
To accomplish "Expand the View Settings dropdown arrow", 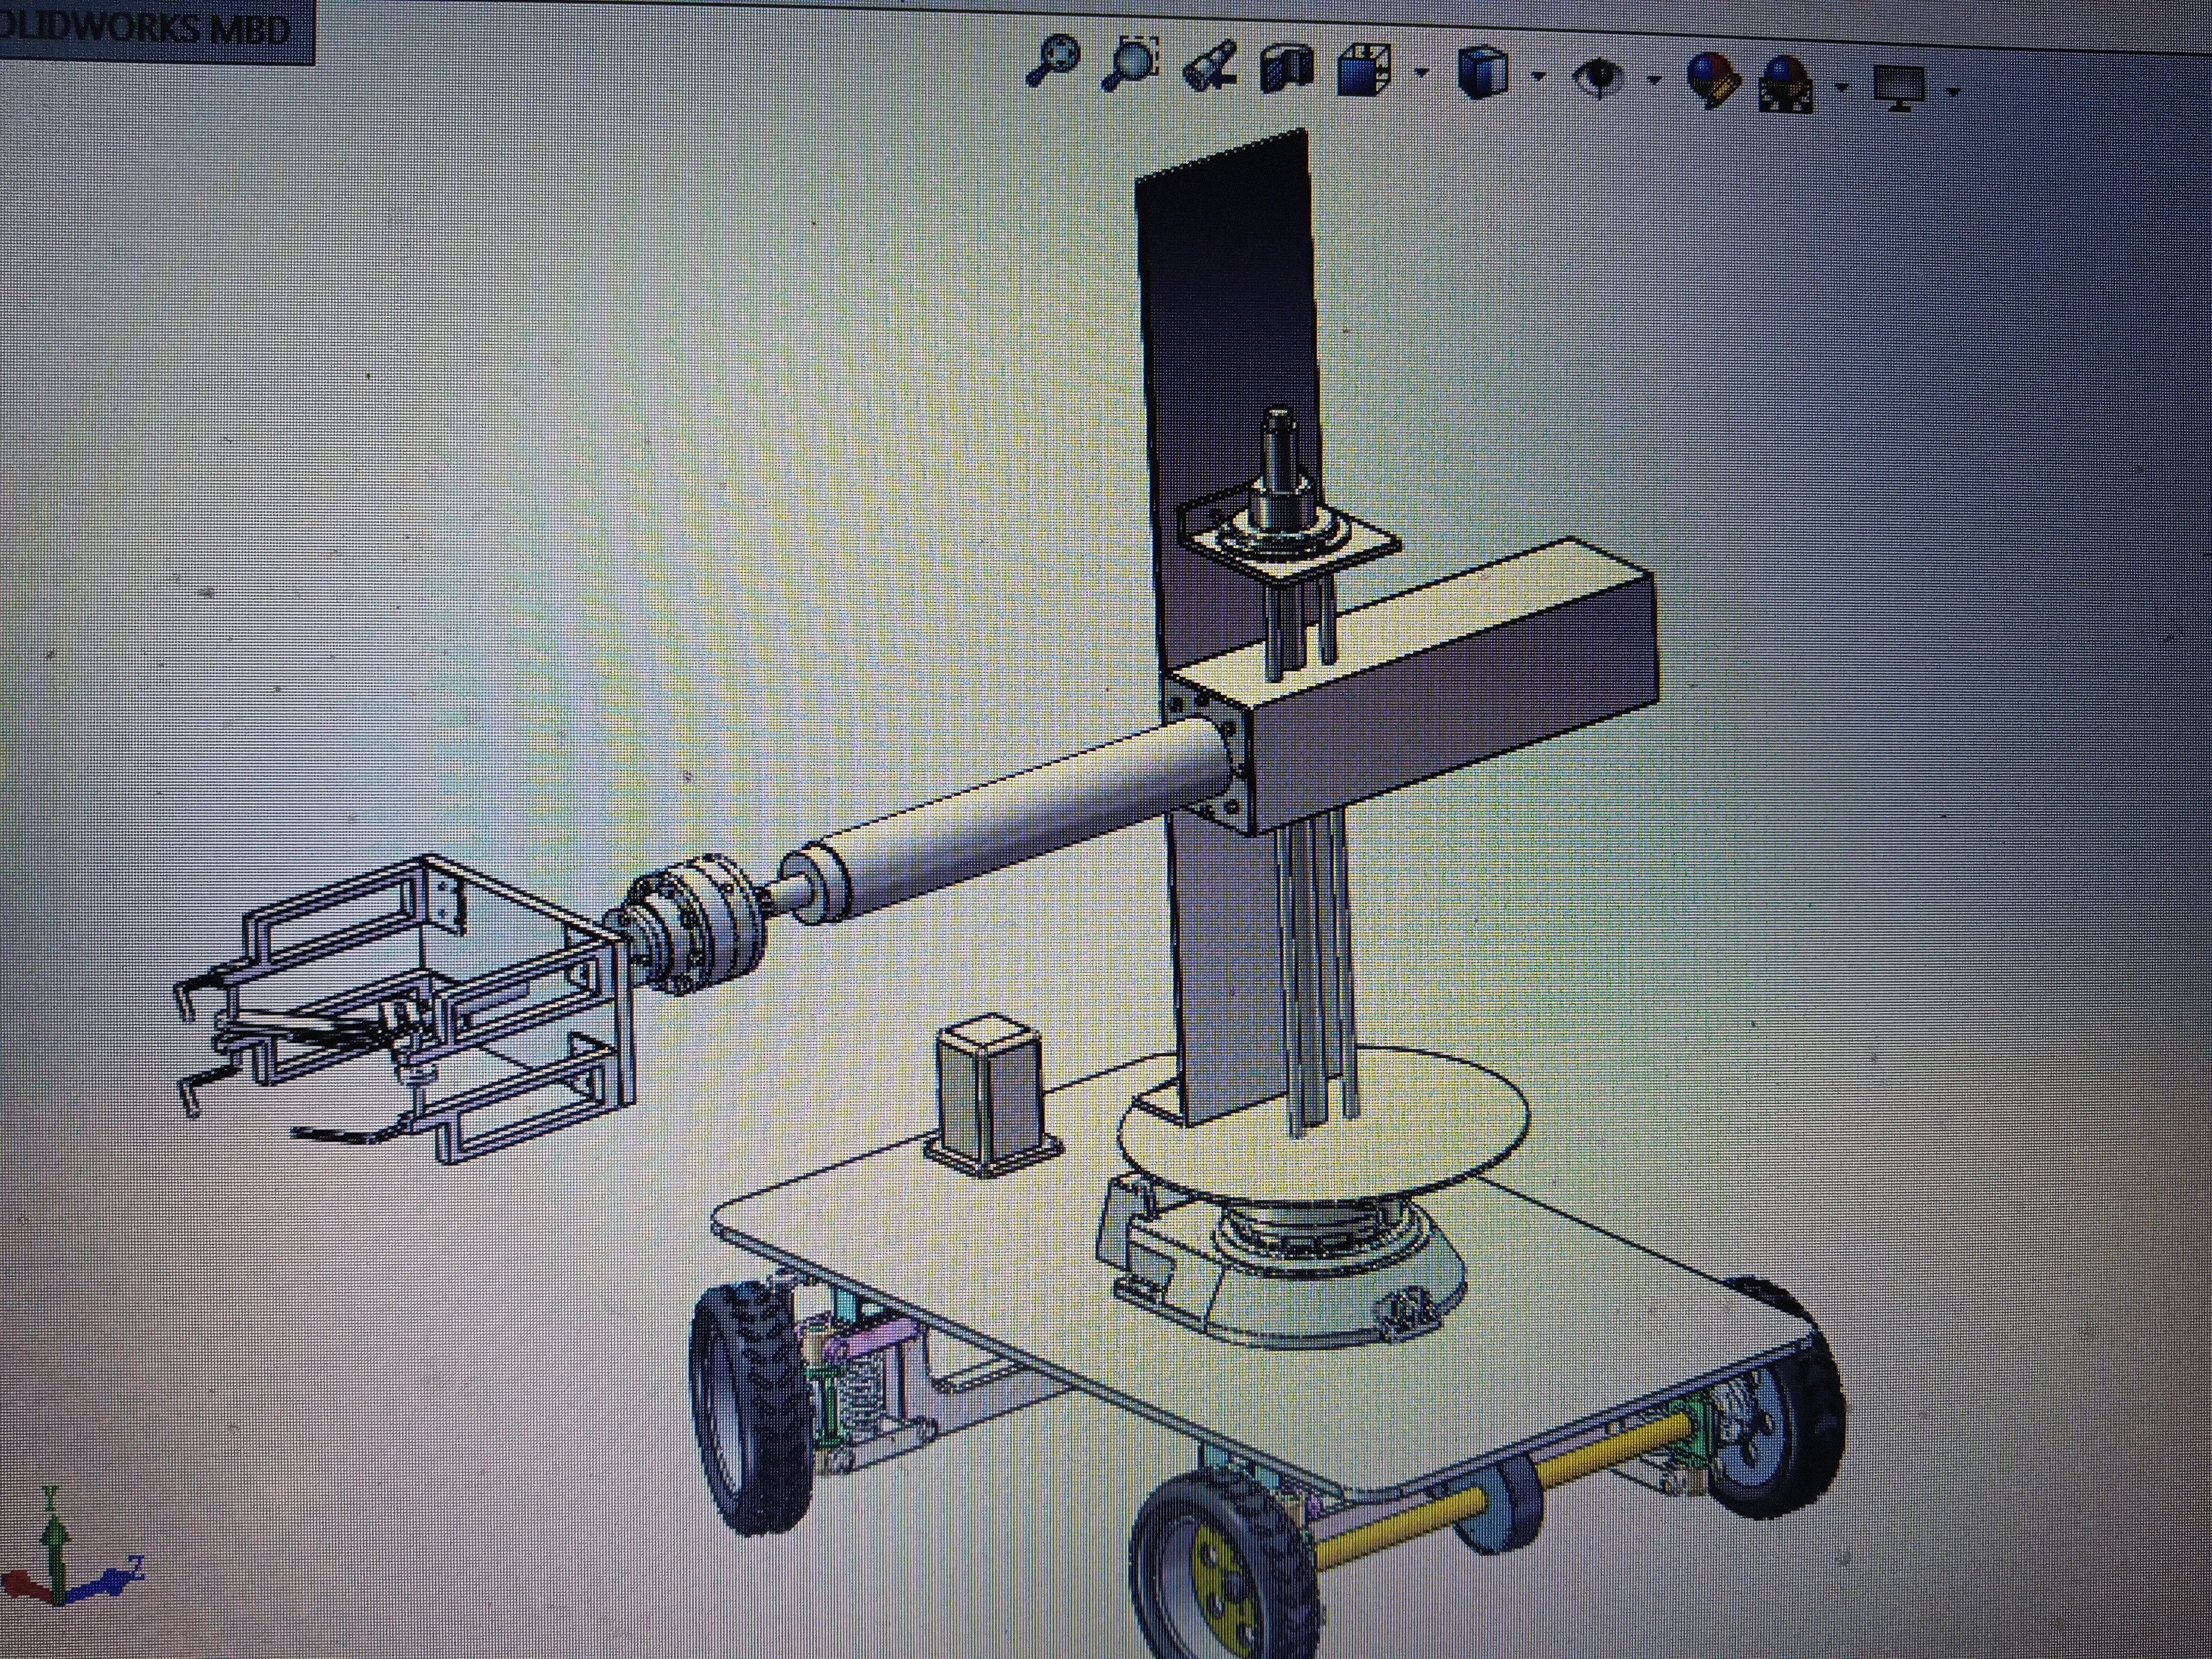I will 1954,91.
